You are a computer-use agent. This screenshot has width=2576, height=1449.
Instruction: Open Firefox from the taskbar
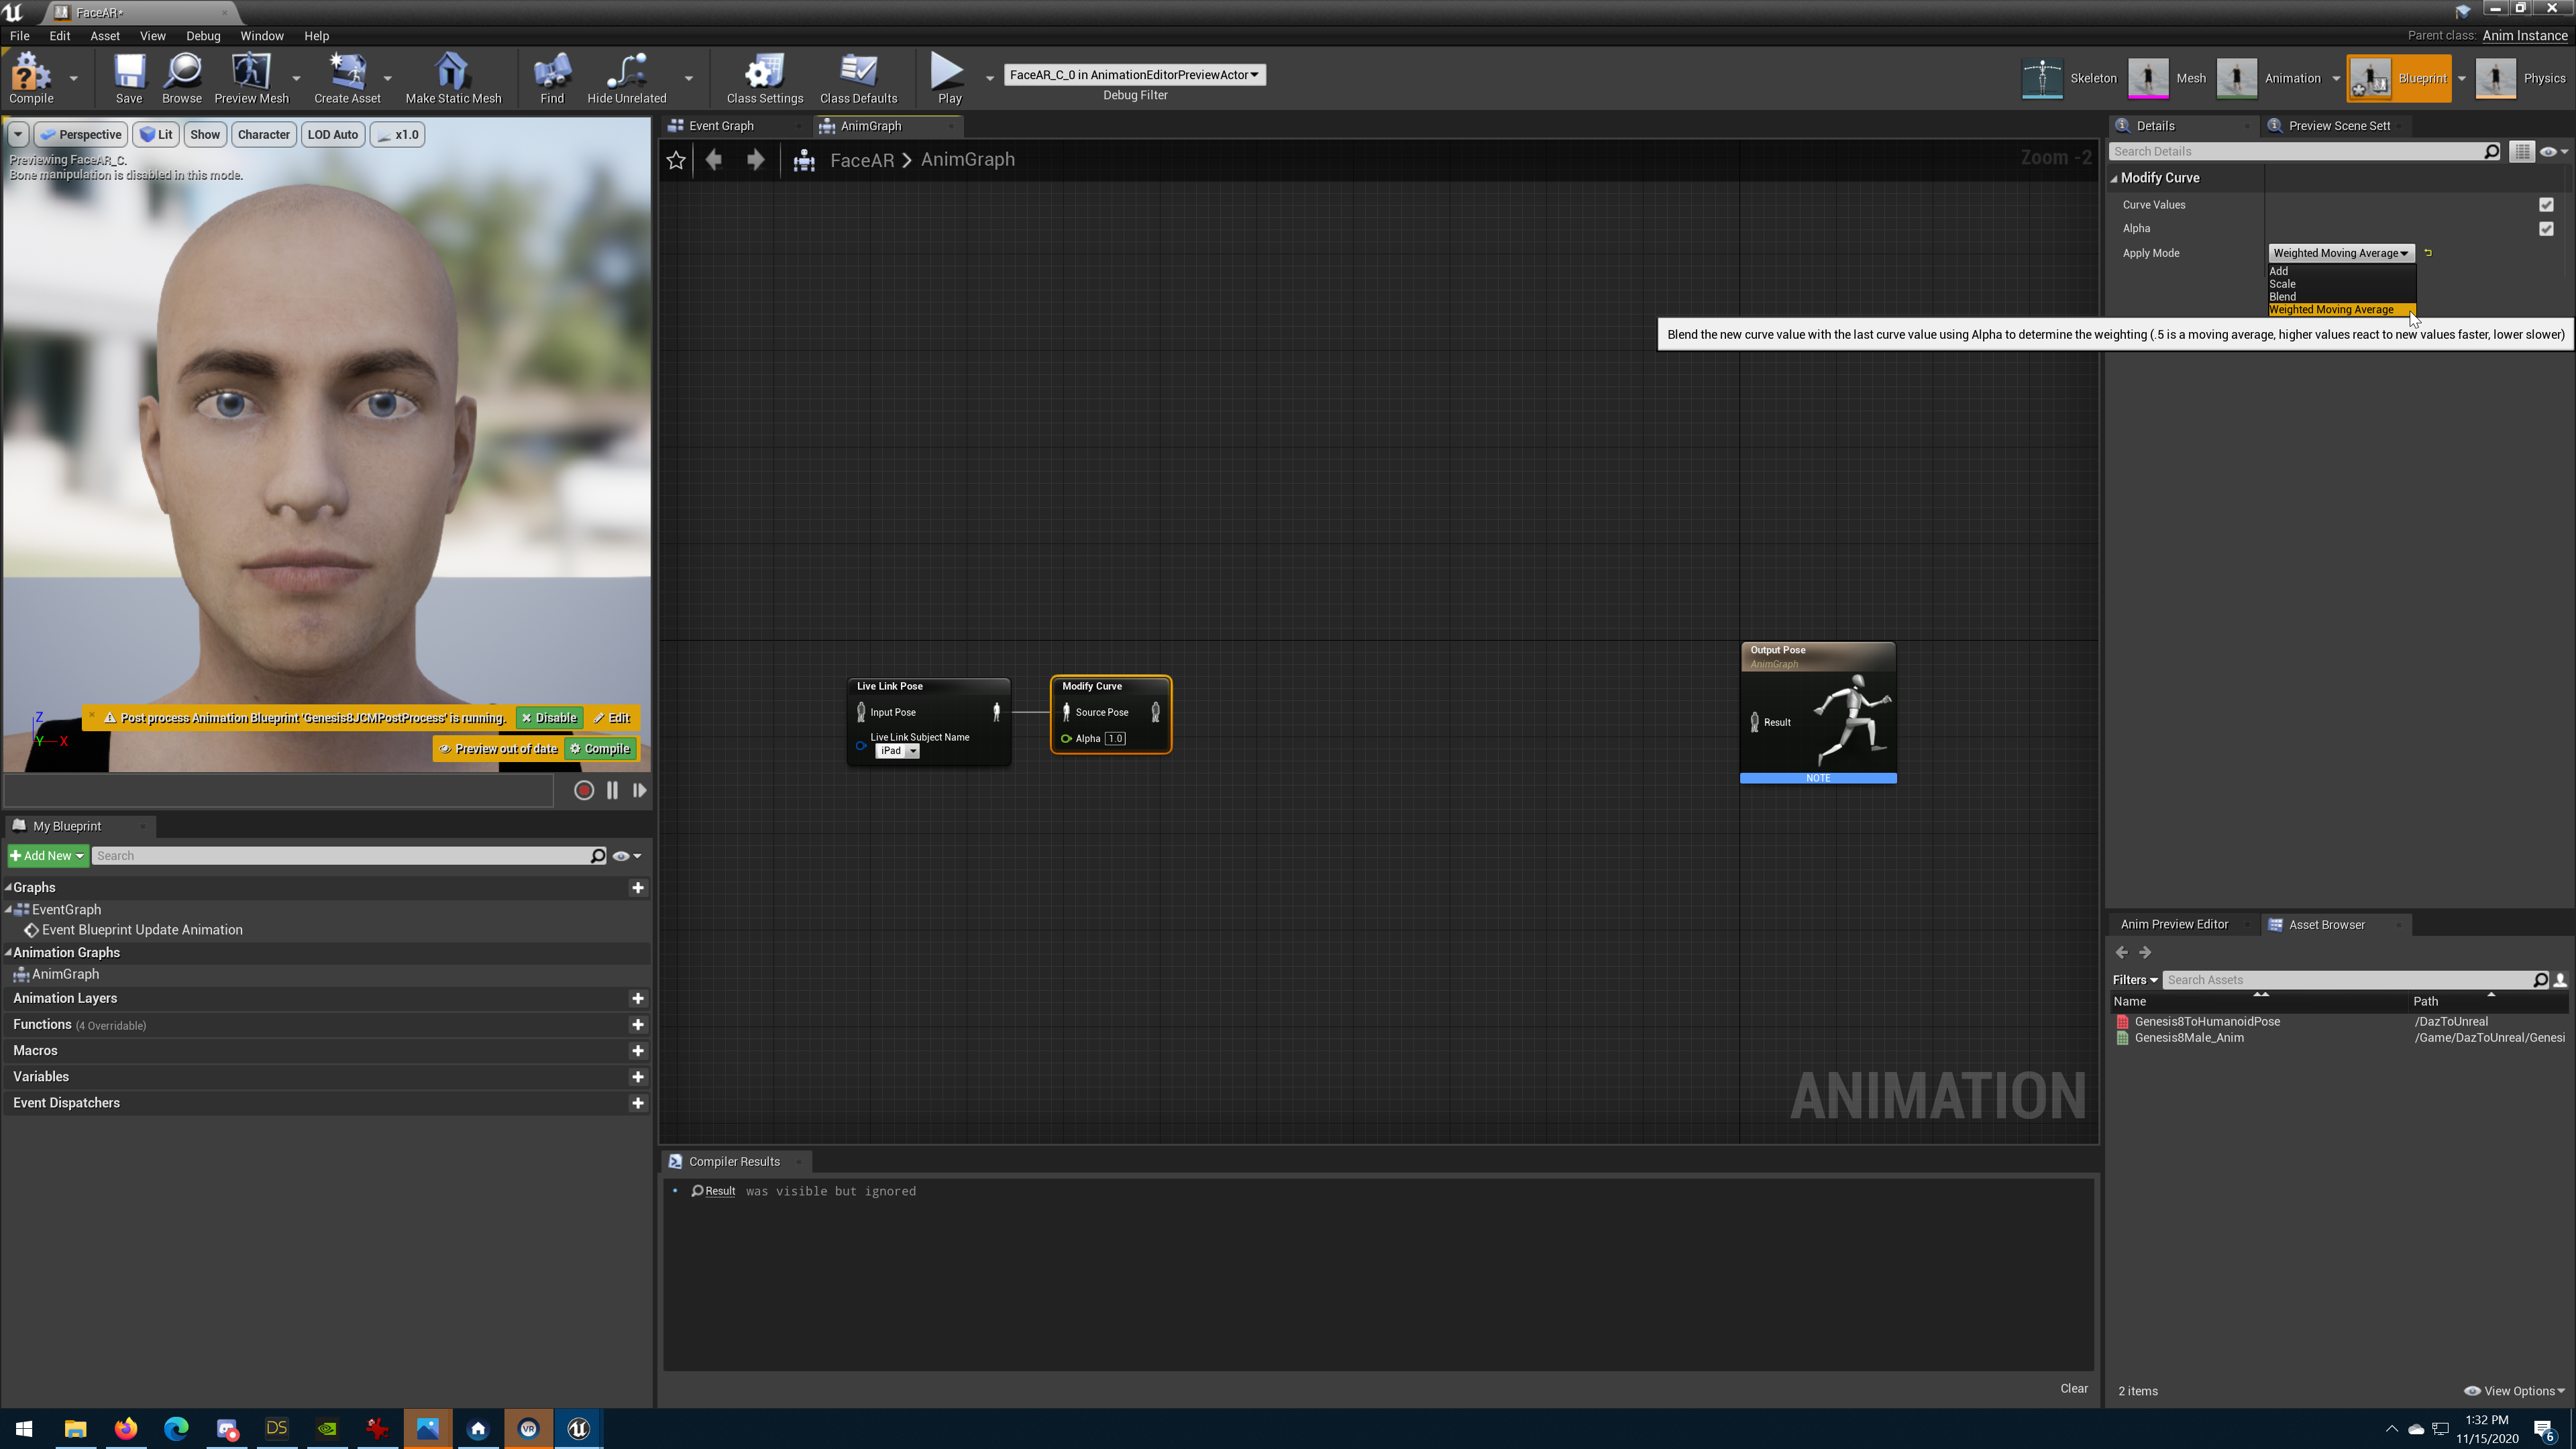tap(125, 1428)
